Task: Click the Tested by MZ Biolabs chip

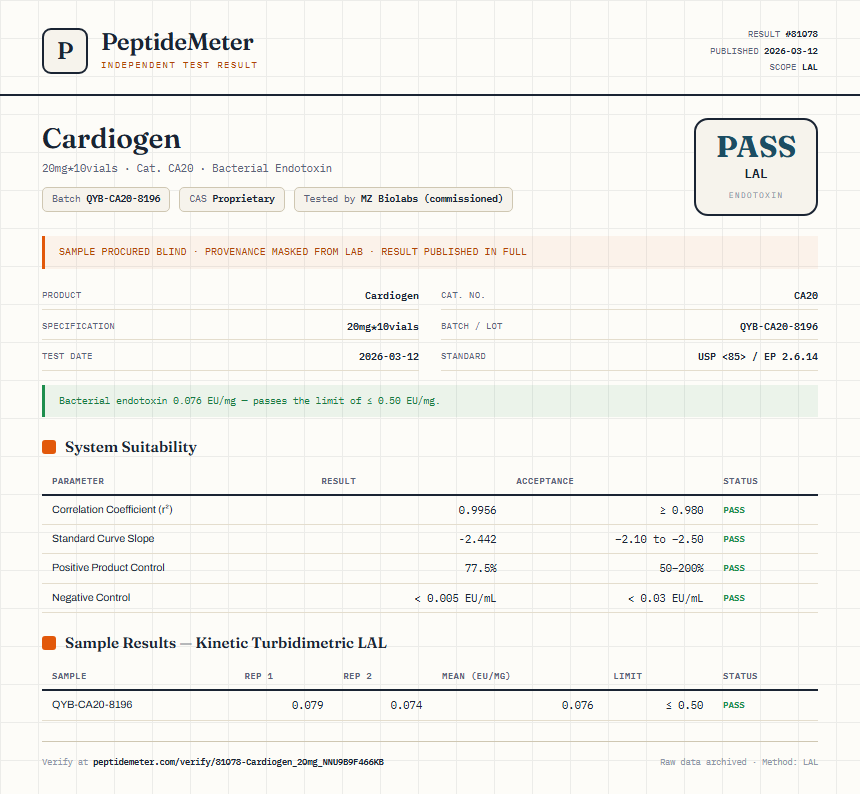Action: click(403, 199)
